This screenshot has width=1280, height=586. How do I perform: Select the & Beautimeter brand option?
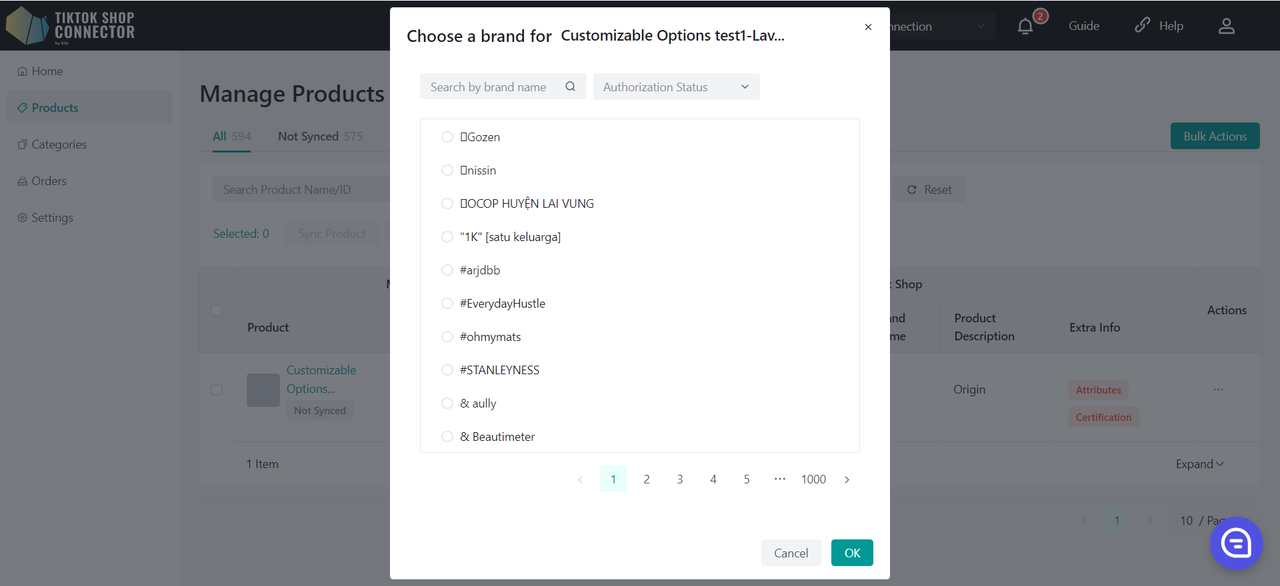point(447,437)
